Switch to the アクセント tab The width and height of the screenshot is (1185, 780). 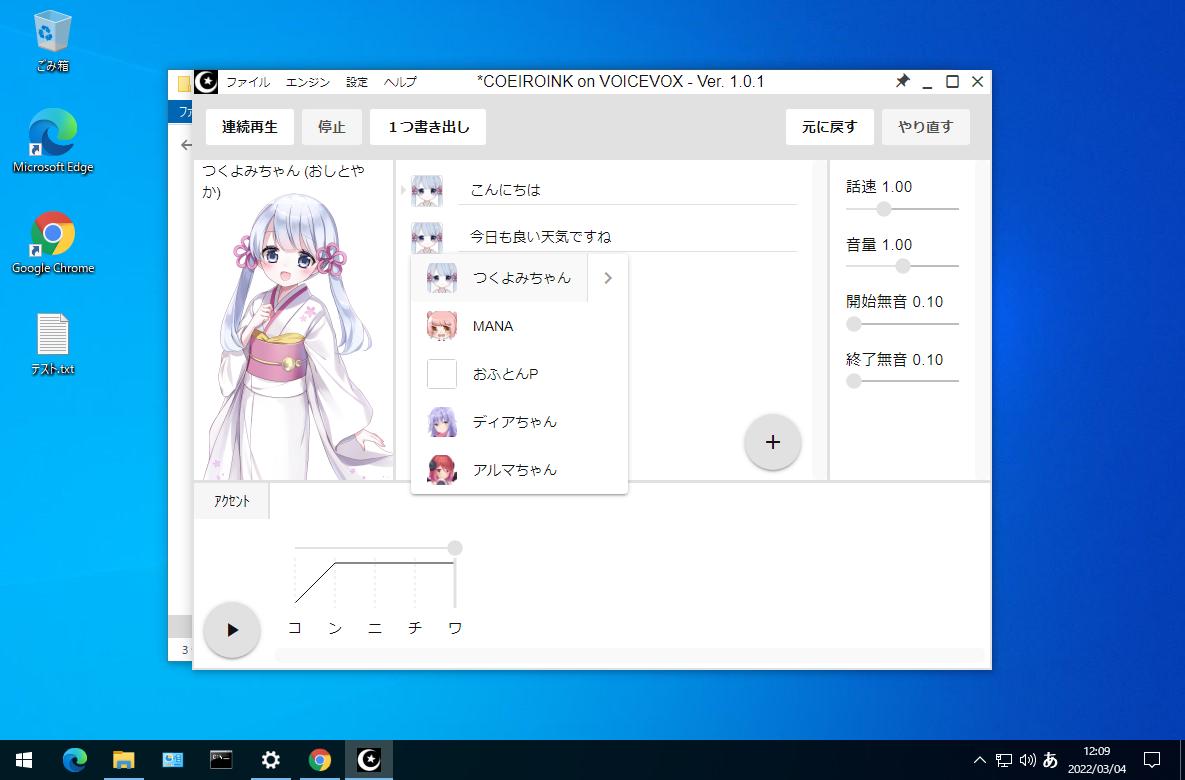231,501
